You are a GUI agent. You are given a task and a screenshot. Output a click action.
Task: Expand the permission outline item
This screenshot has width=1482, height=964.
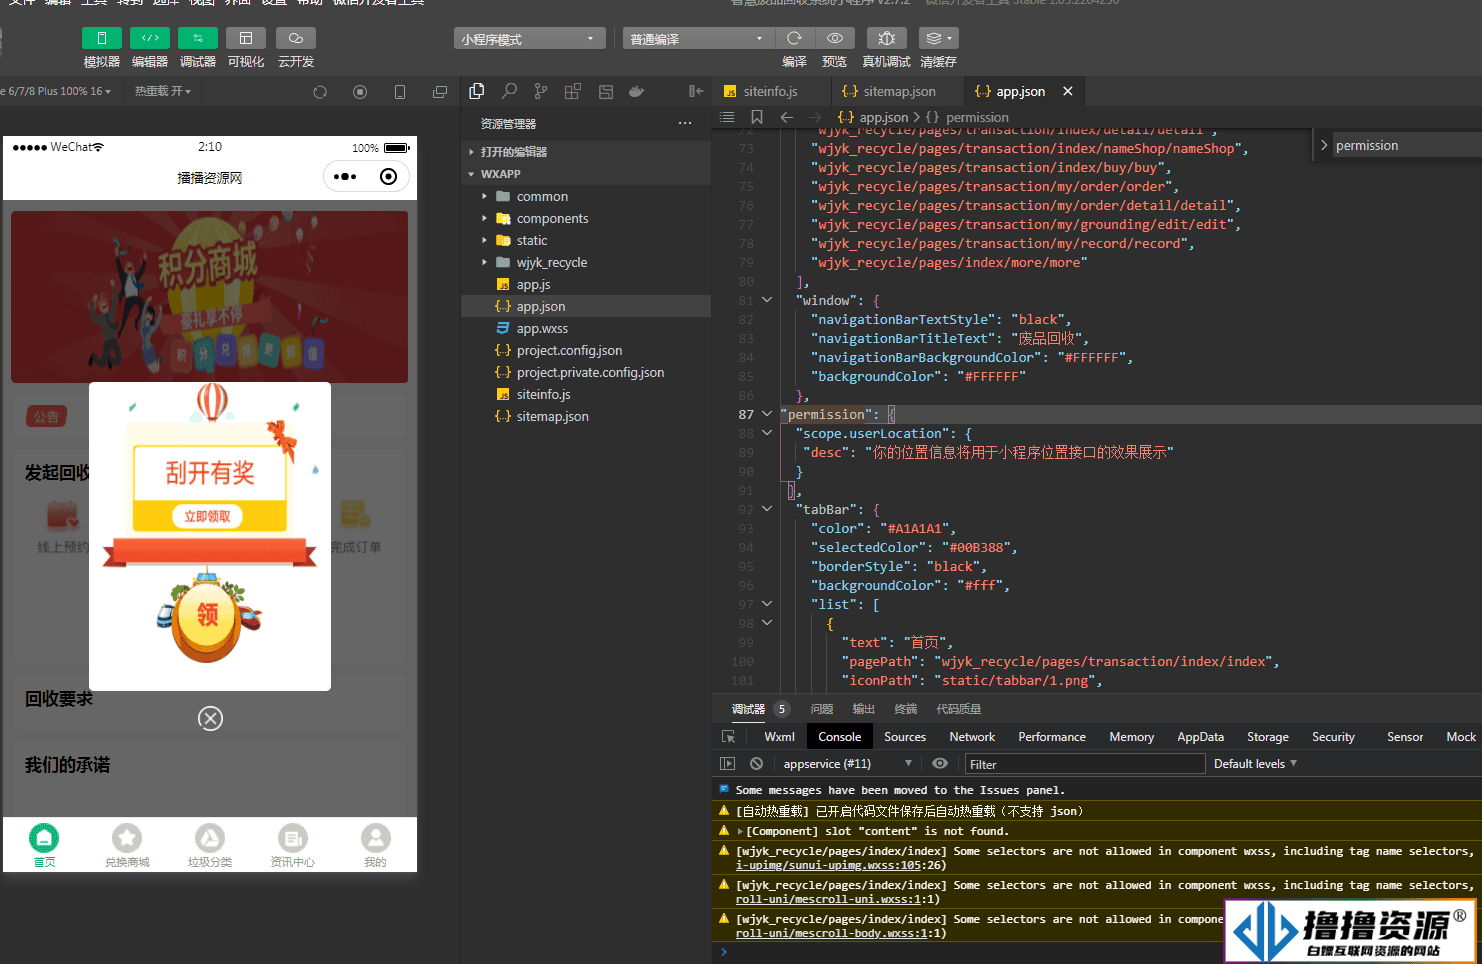pos(1324,145)
